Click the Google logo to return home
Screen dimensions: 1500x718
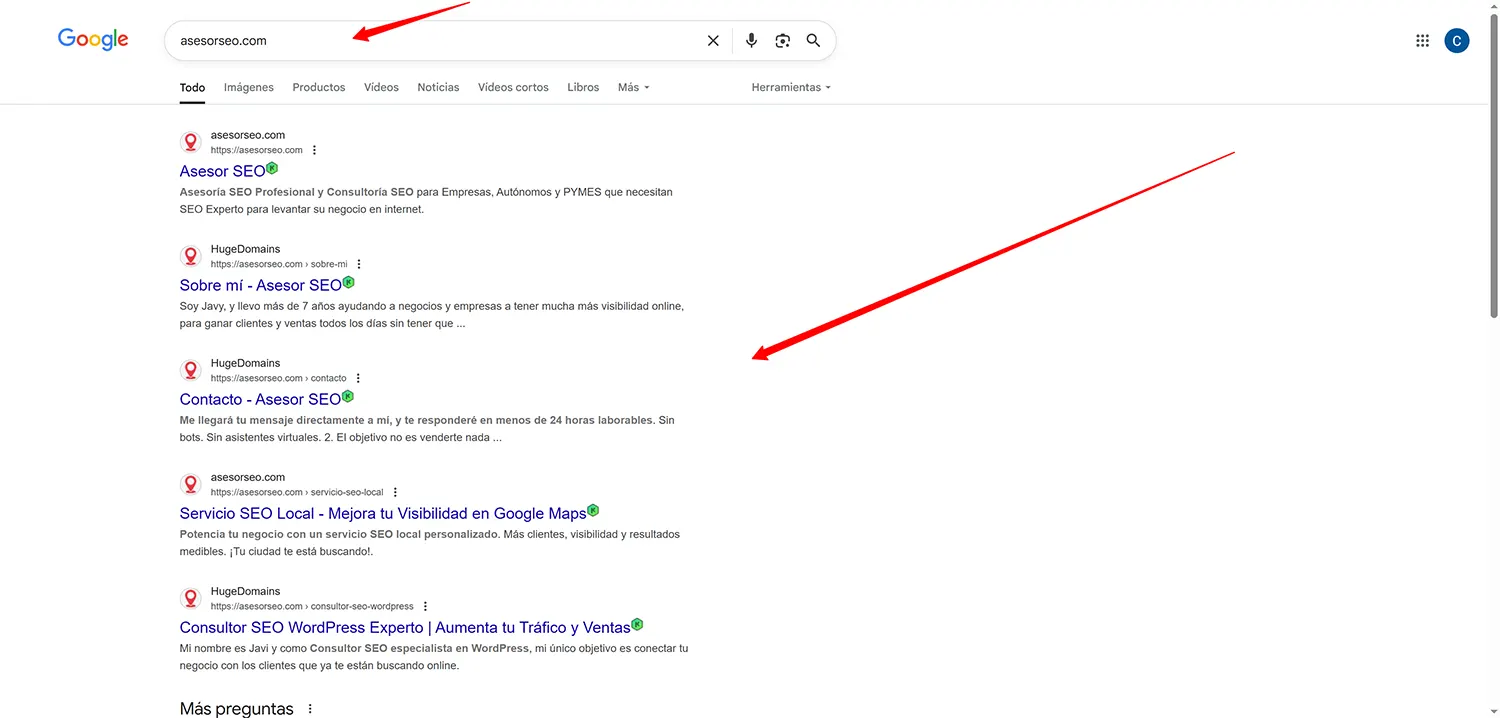pos(92,39)
